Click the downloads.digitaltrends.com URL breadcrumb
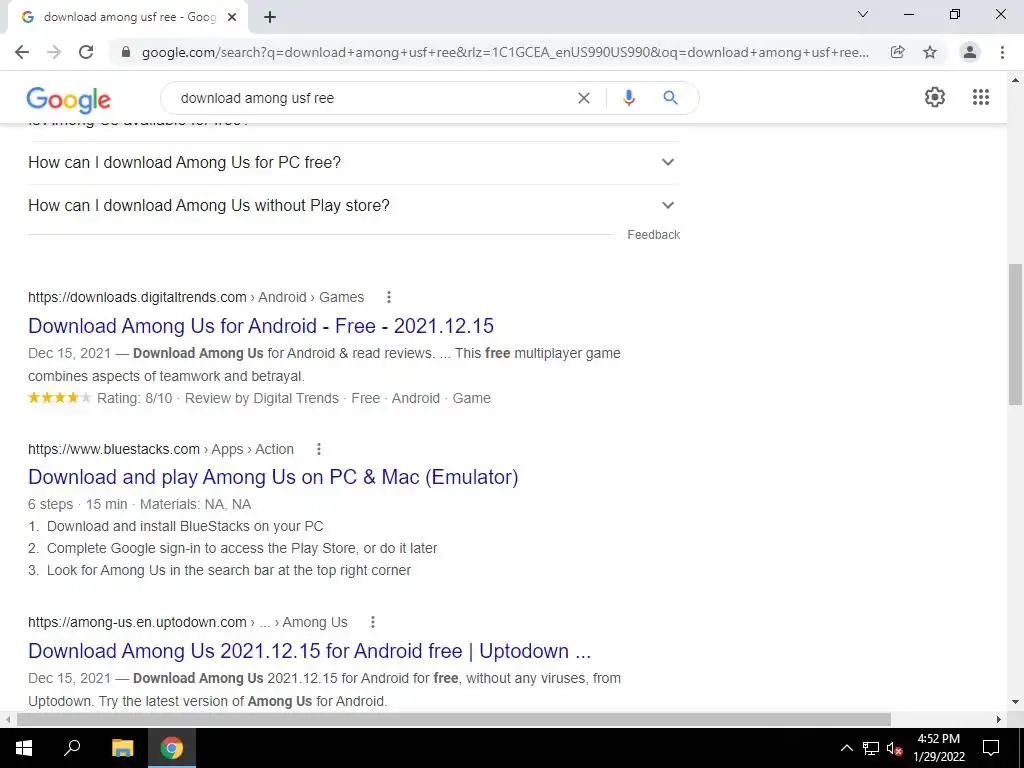Screen dimensions: 1024x768 (196, 297)
